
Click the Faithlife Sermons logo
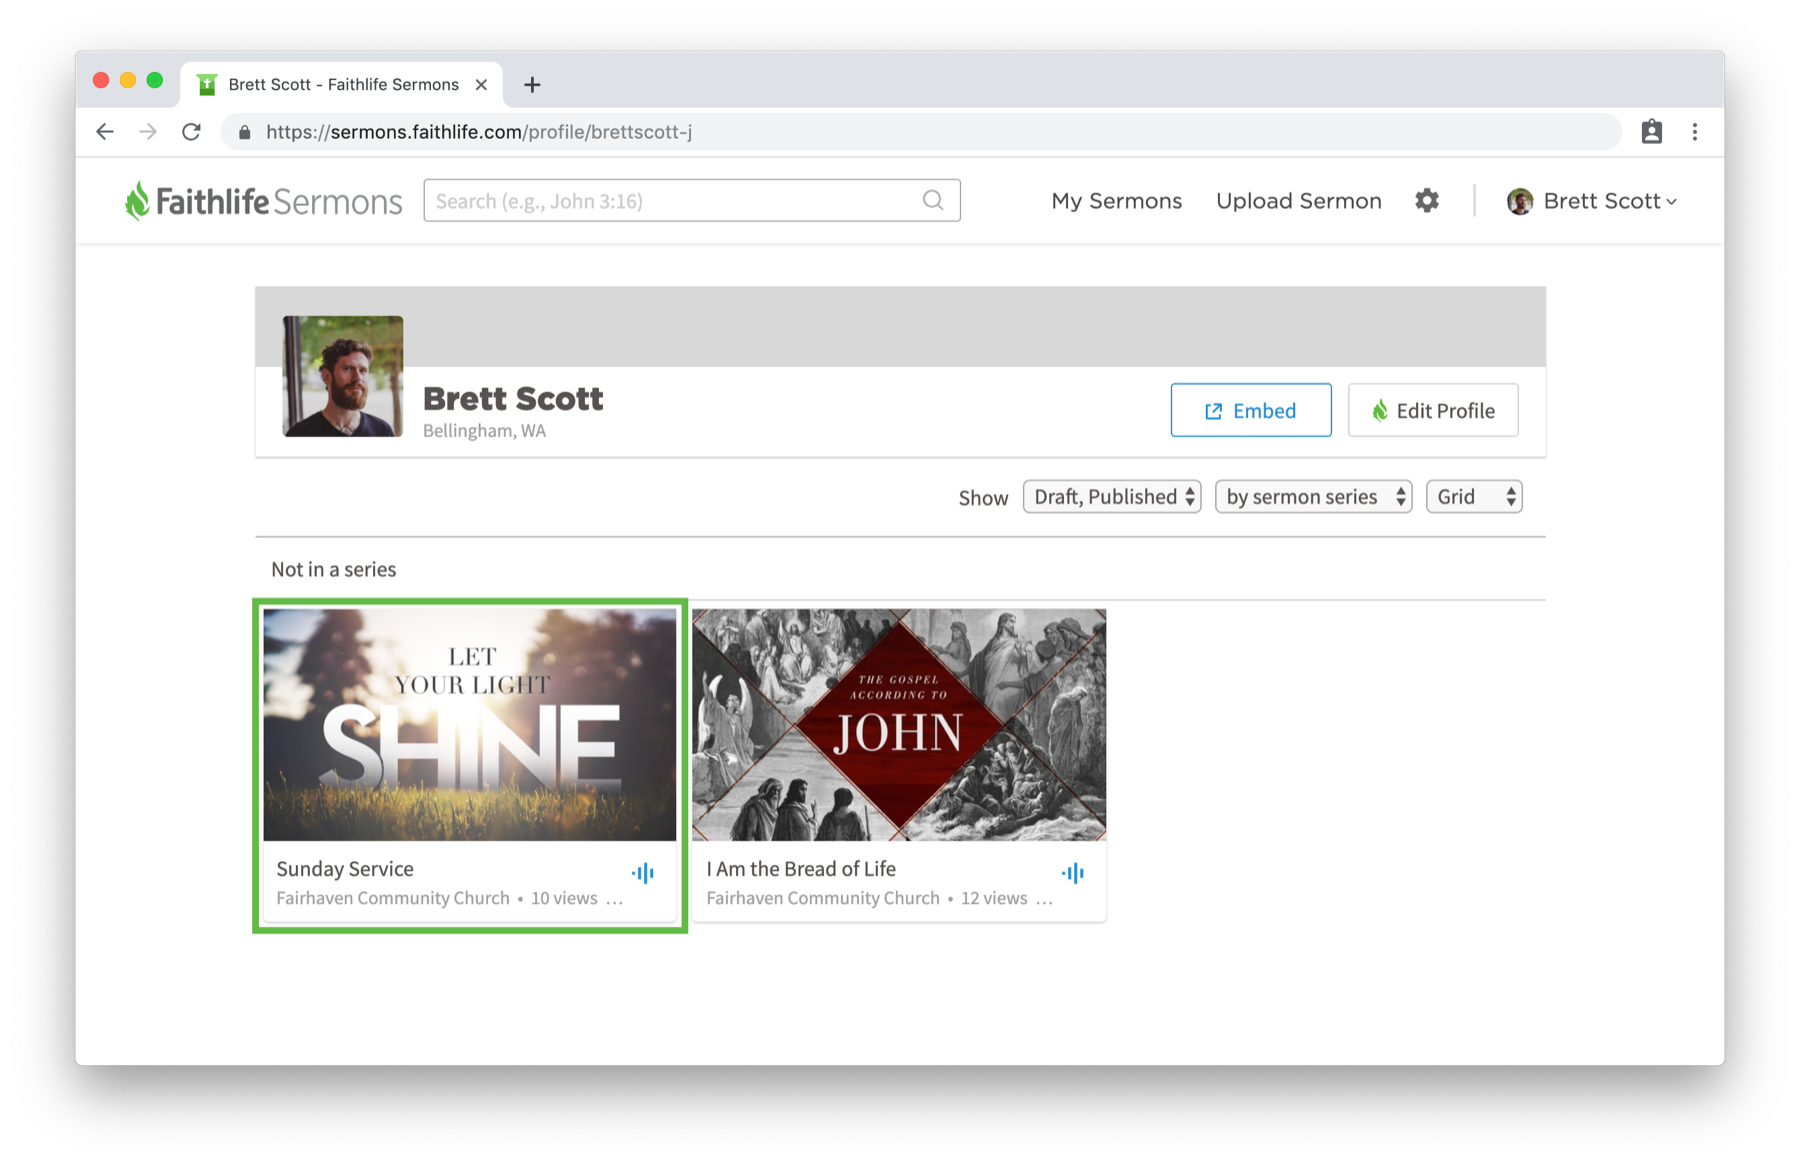tap(263, 201)
